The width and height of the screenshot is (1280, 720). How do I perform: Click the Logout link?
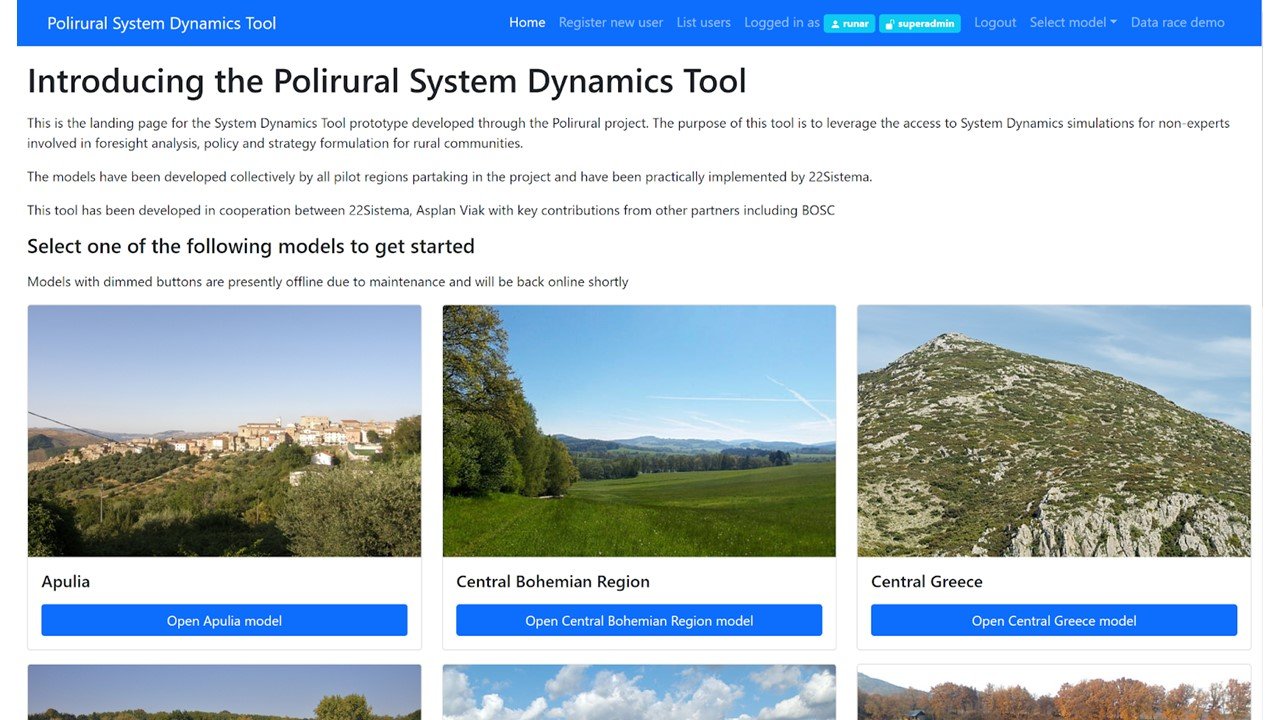[995, 21]
